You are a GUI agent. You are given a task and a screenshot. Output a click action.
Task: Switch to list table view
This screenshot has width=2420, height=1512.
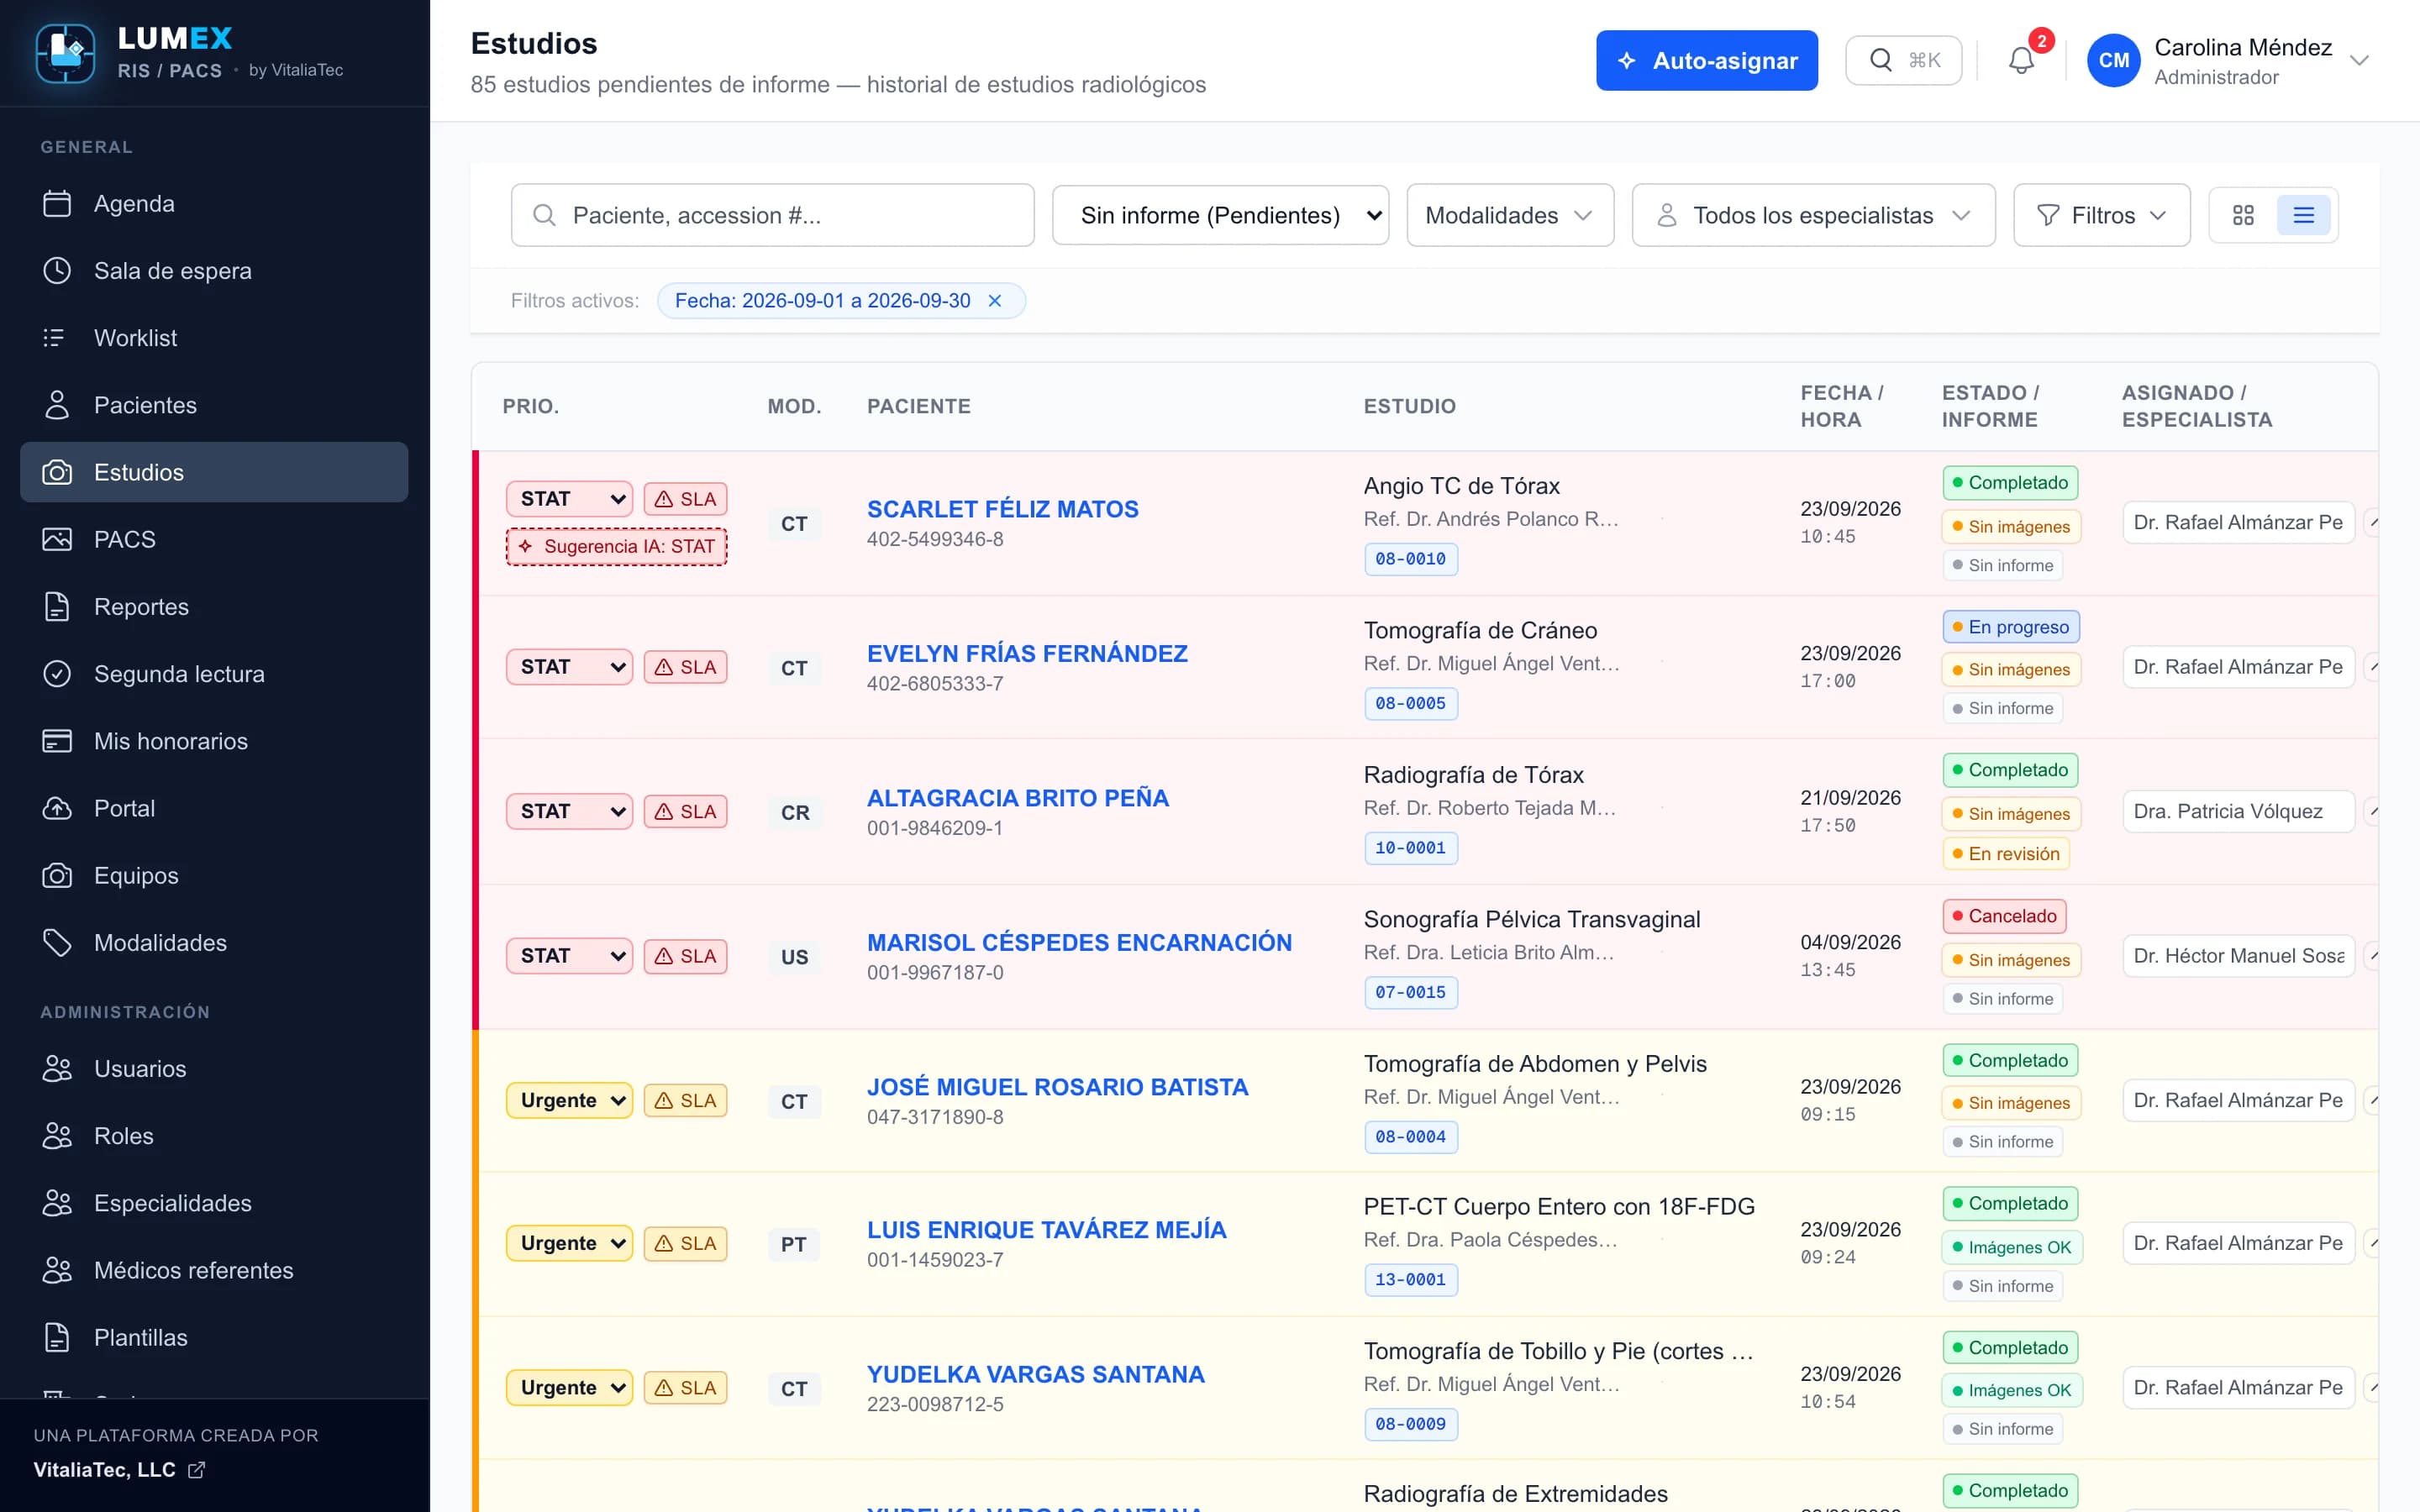(x=2304, y=215)
